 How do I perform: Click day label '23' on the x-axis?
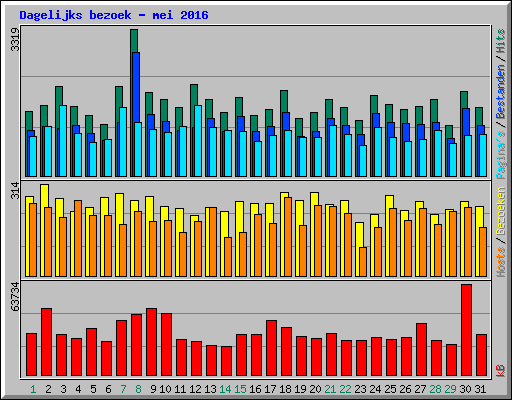360,389
